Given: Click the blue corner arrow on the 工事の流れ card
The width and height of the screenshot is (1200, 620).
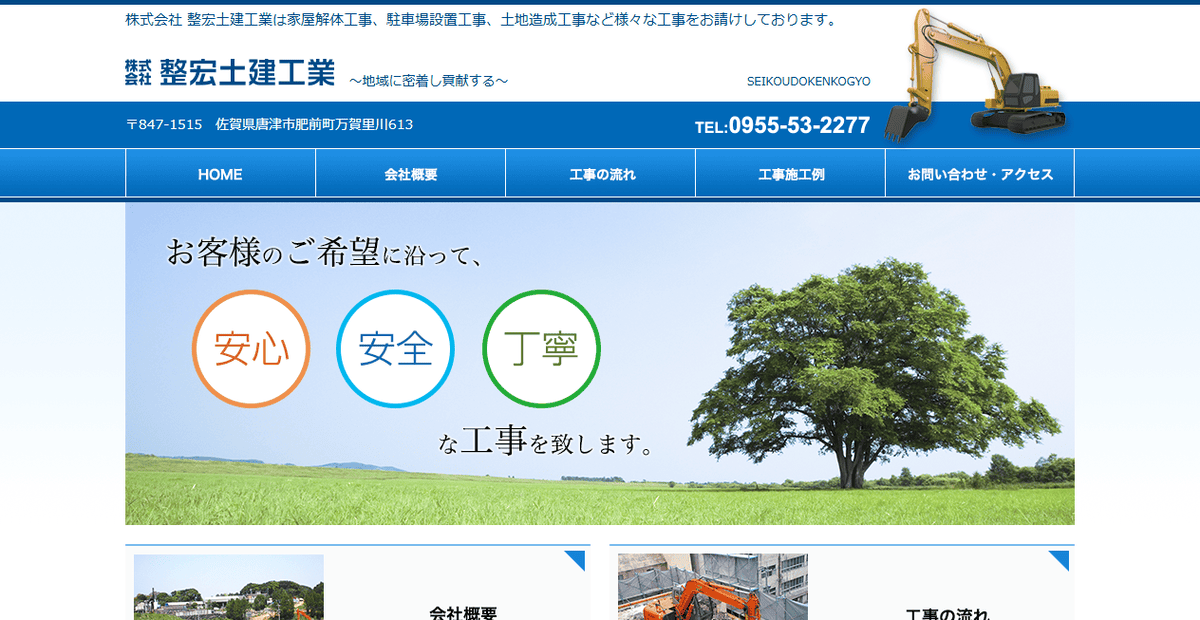Looking at the screenshot, I should tap(1062, 557).
